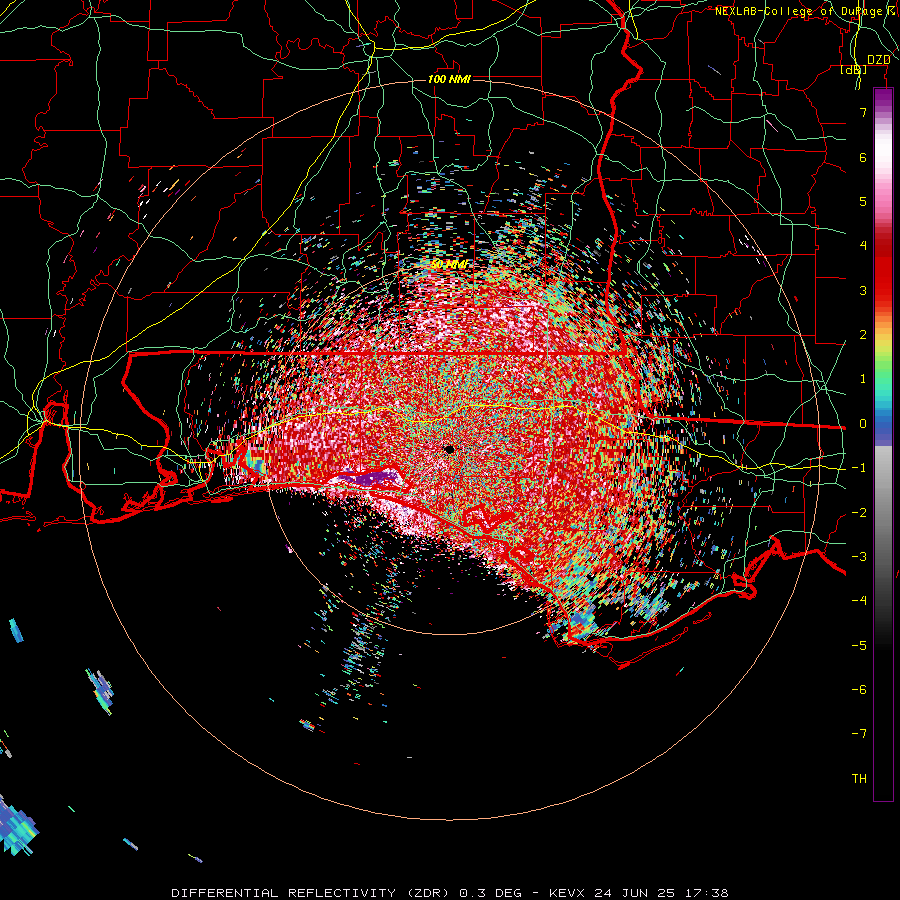Click the "2" value on color scale

(x=863, y=335)
